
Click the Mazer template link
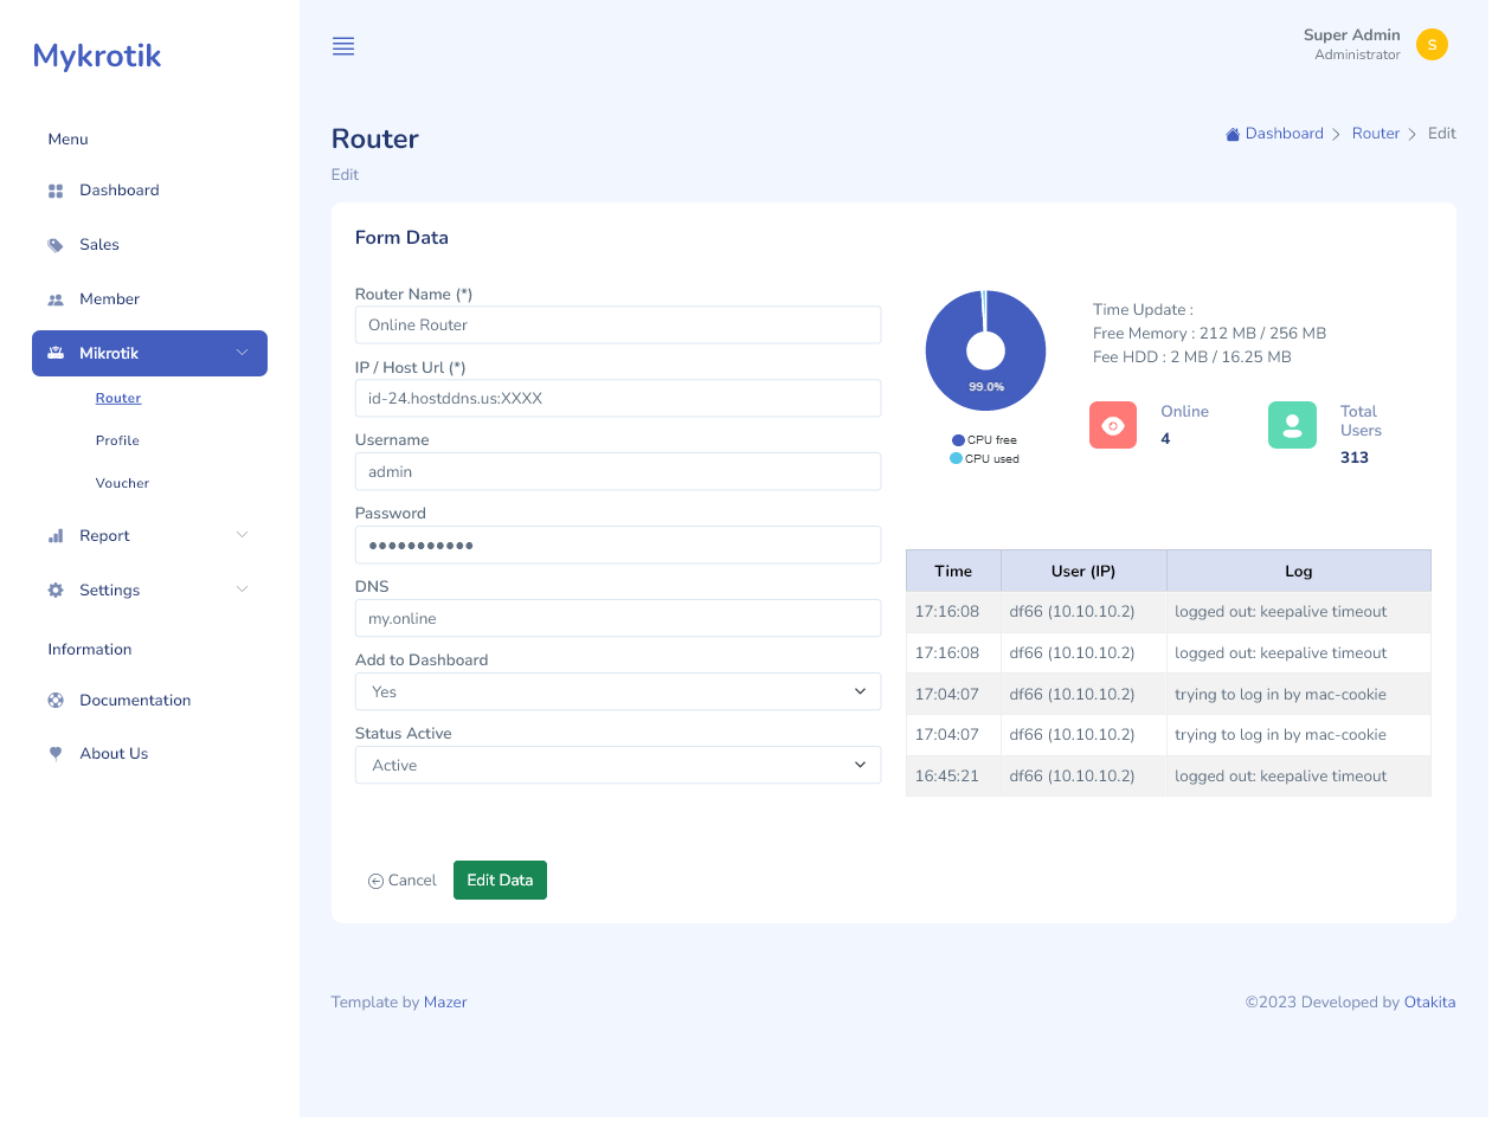(445, 1002)
